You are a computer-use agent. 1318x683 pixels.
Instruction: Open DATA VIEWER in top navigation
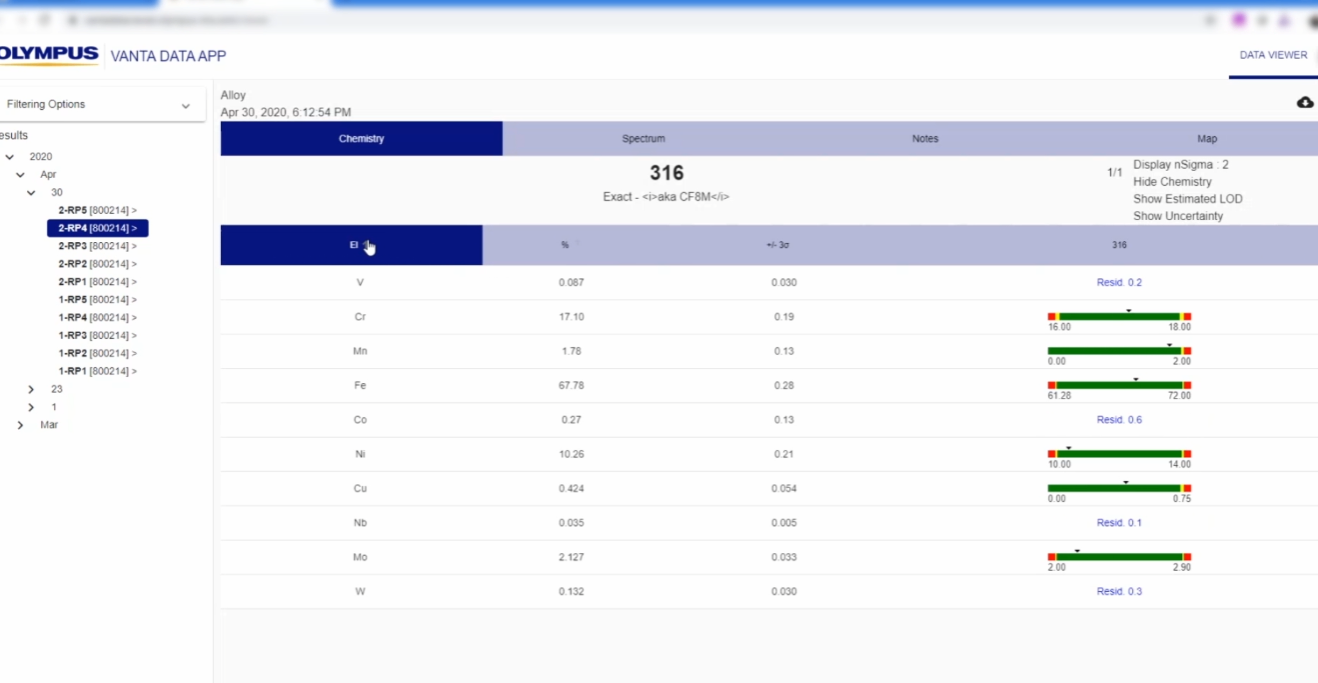[1273, 56]
